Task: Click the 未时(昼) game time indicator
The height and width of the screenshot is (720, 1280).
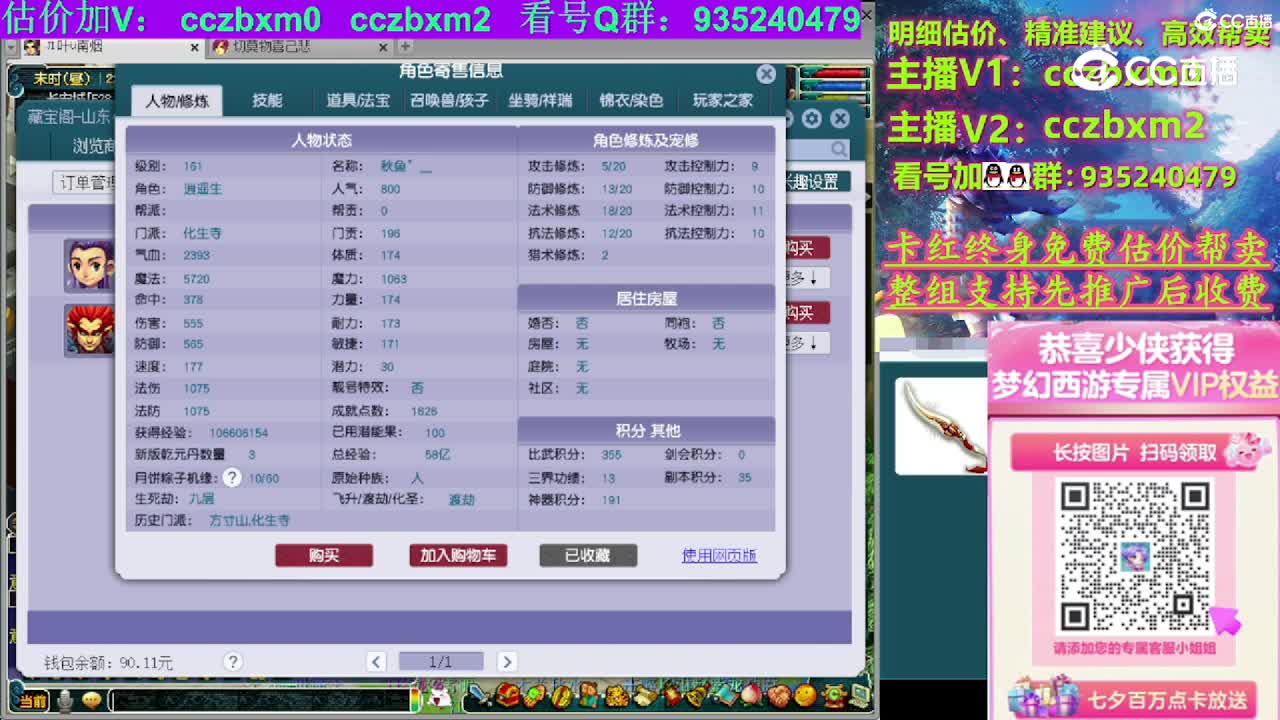Action: [62, 78]
